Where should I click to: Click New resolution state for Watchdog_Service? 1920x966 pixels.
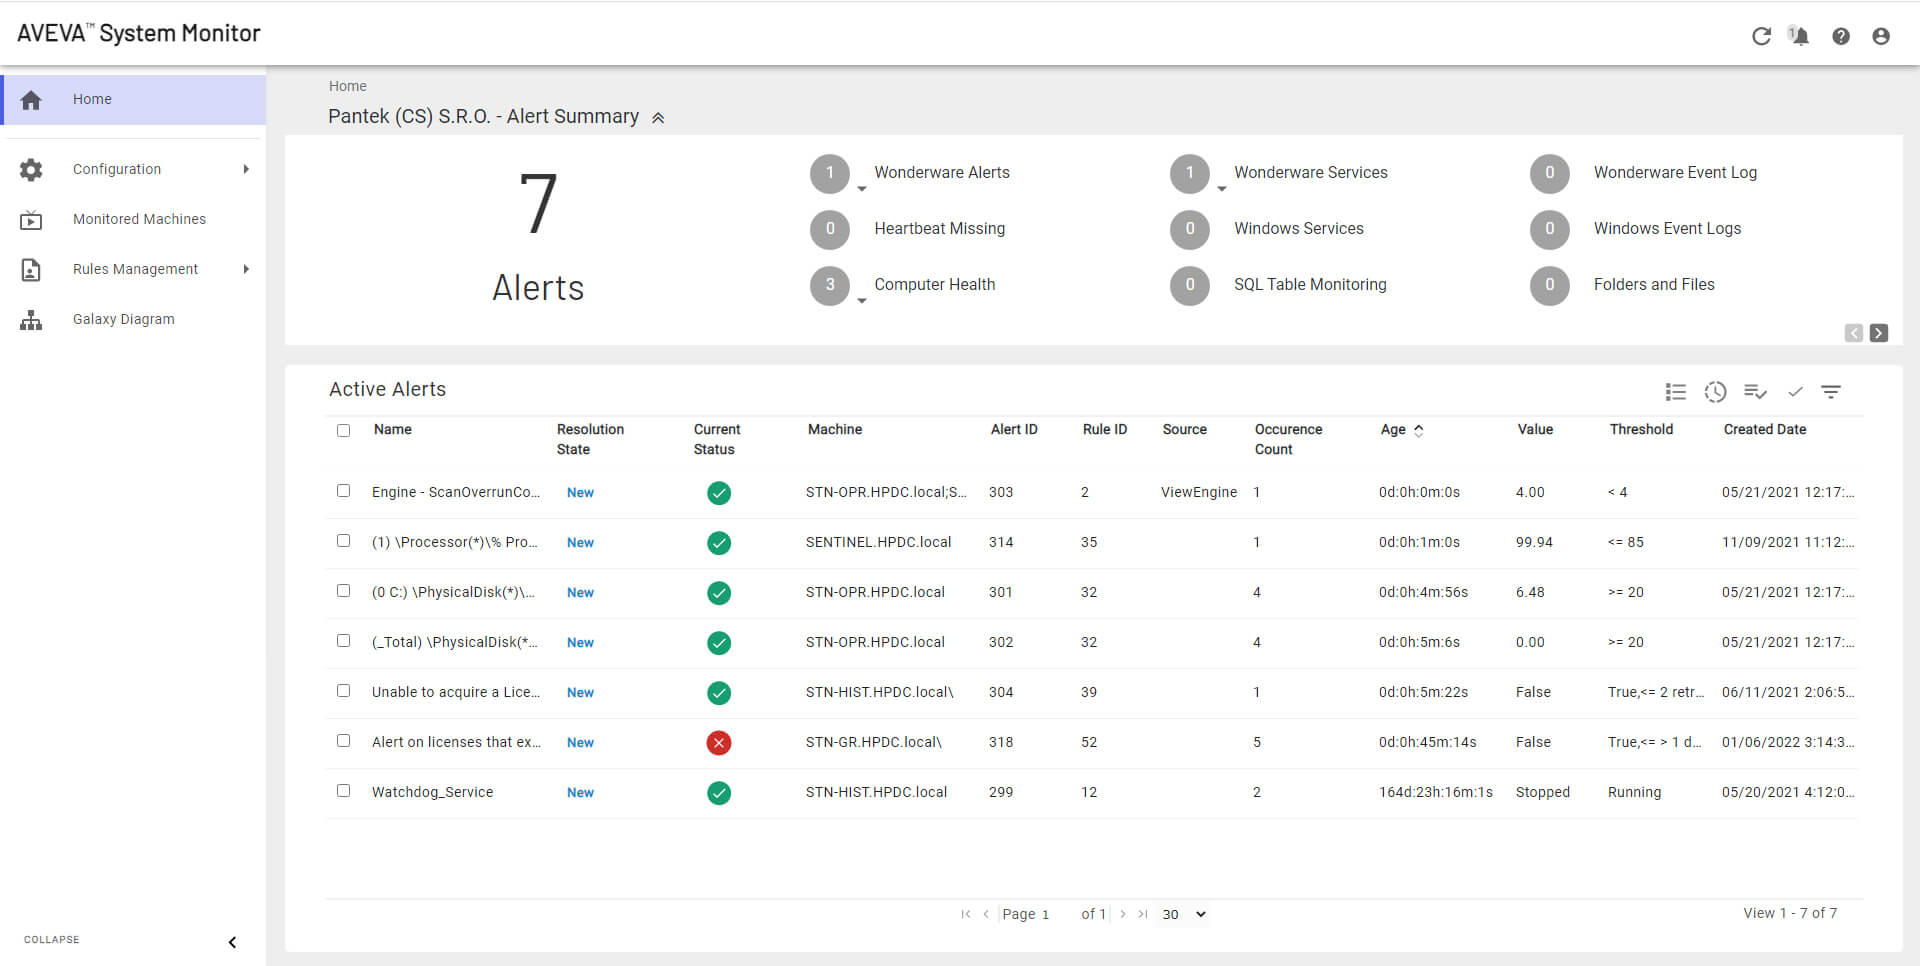pos(580,793)
